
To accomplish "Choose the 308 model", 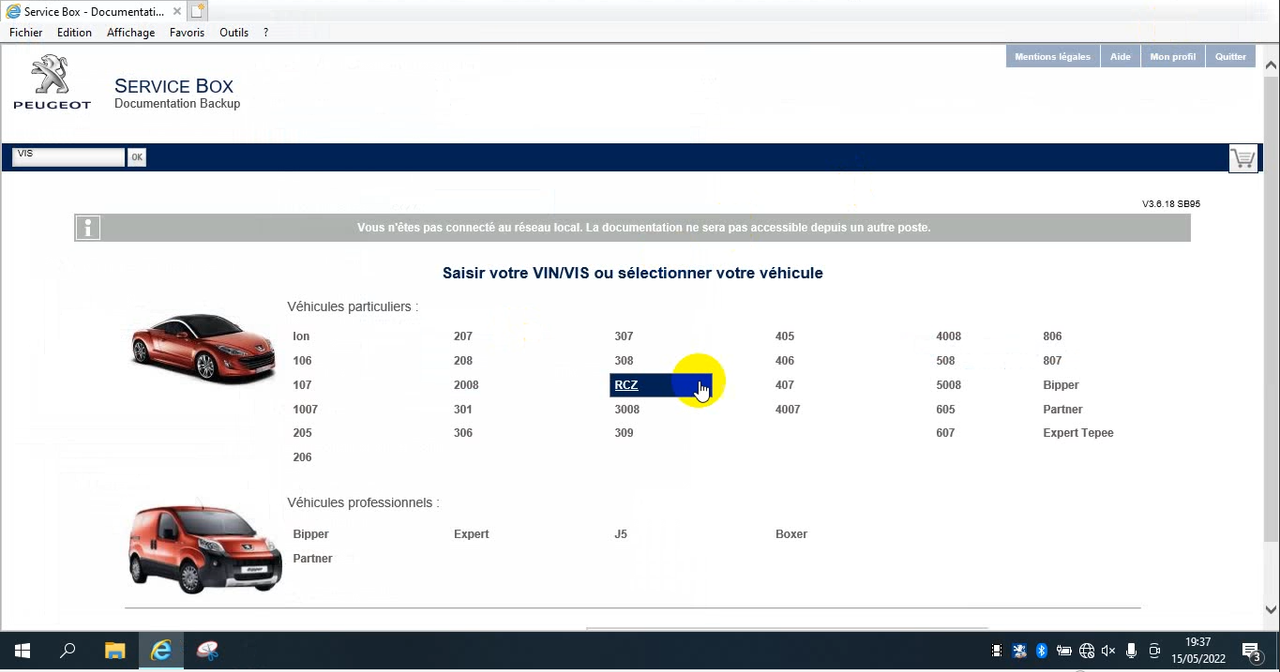I will point(624,361).
